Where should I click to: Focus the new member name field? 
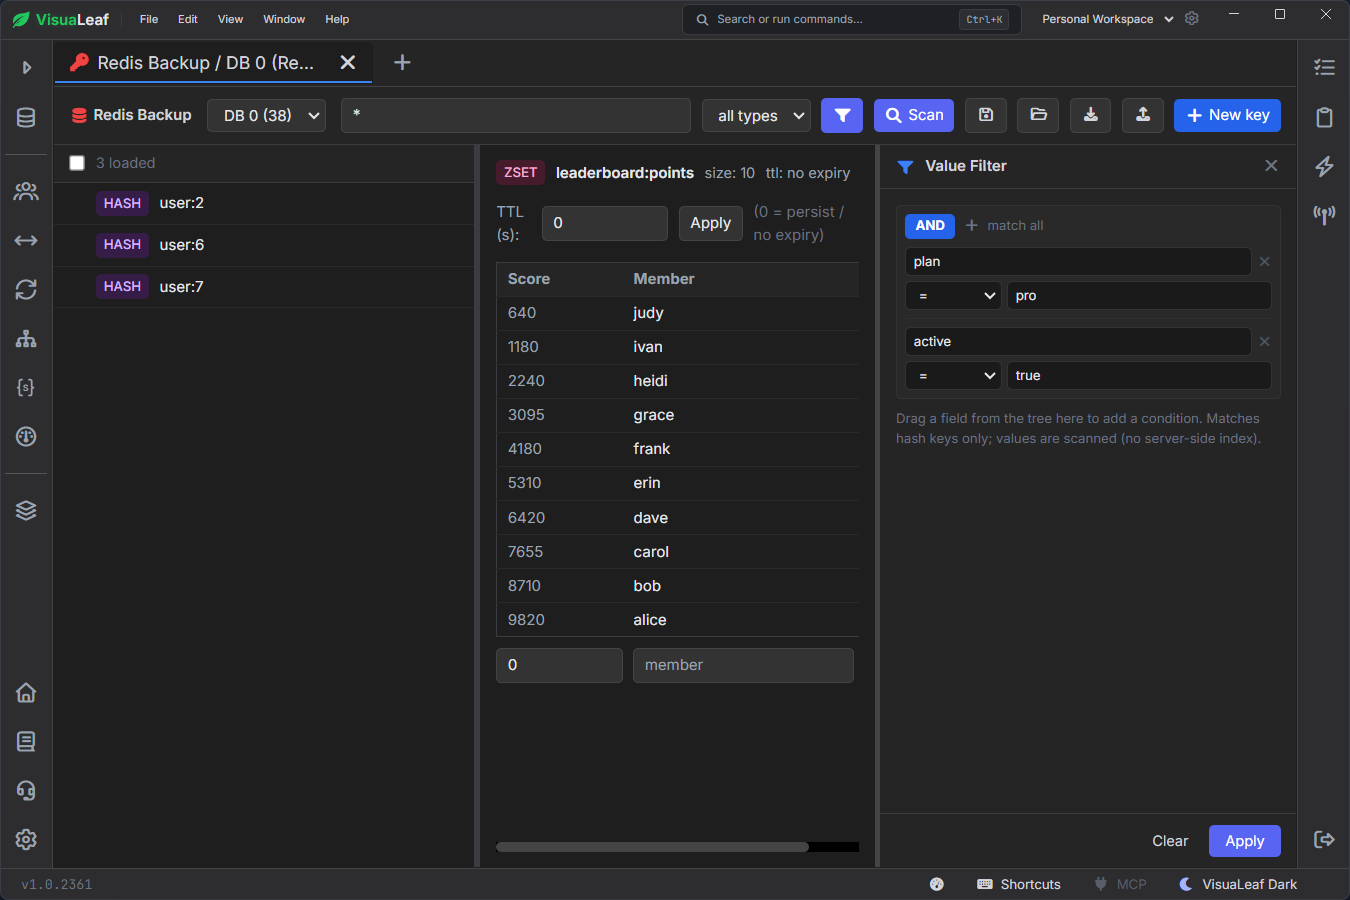click(x=743, y=665)
